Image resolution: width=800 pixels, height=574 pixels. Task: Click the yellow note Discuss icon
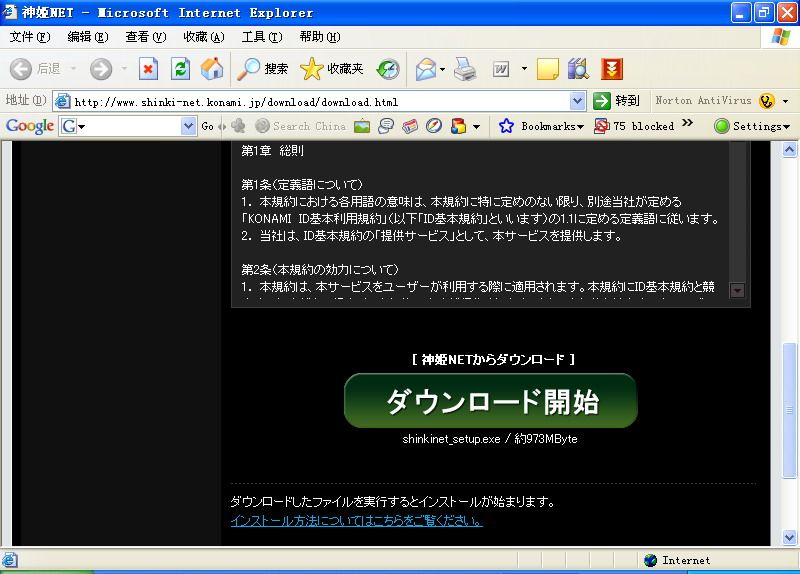click(x=548, y=69)
